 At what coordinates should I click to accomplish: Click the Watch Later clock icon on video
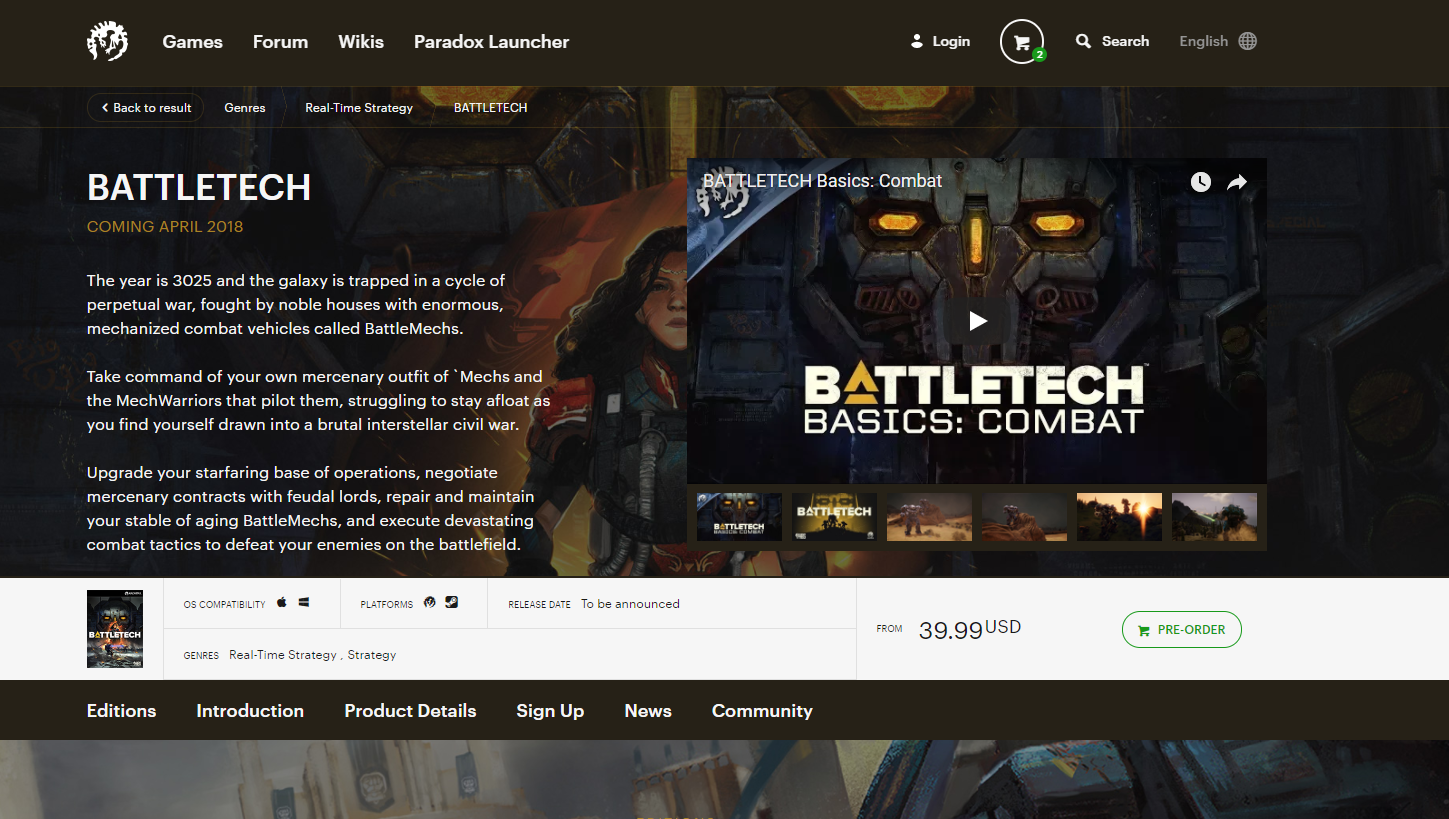[x=1200, y=182]
